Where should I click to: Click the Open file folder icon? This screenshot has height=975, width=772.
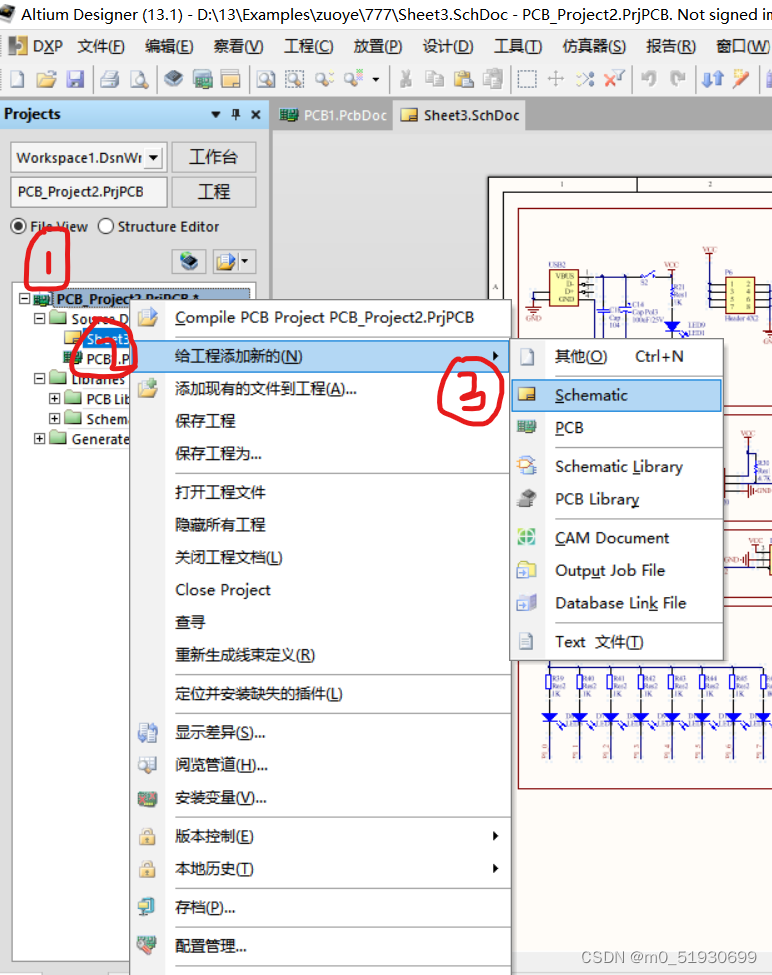(46, 79)
